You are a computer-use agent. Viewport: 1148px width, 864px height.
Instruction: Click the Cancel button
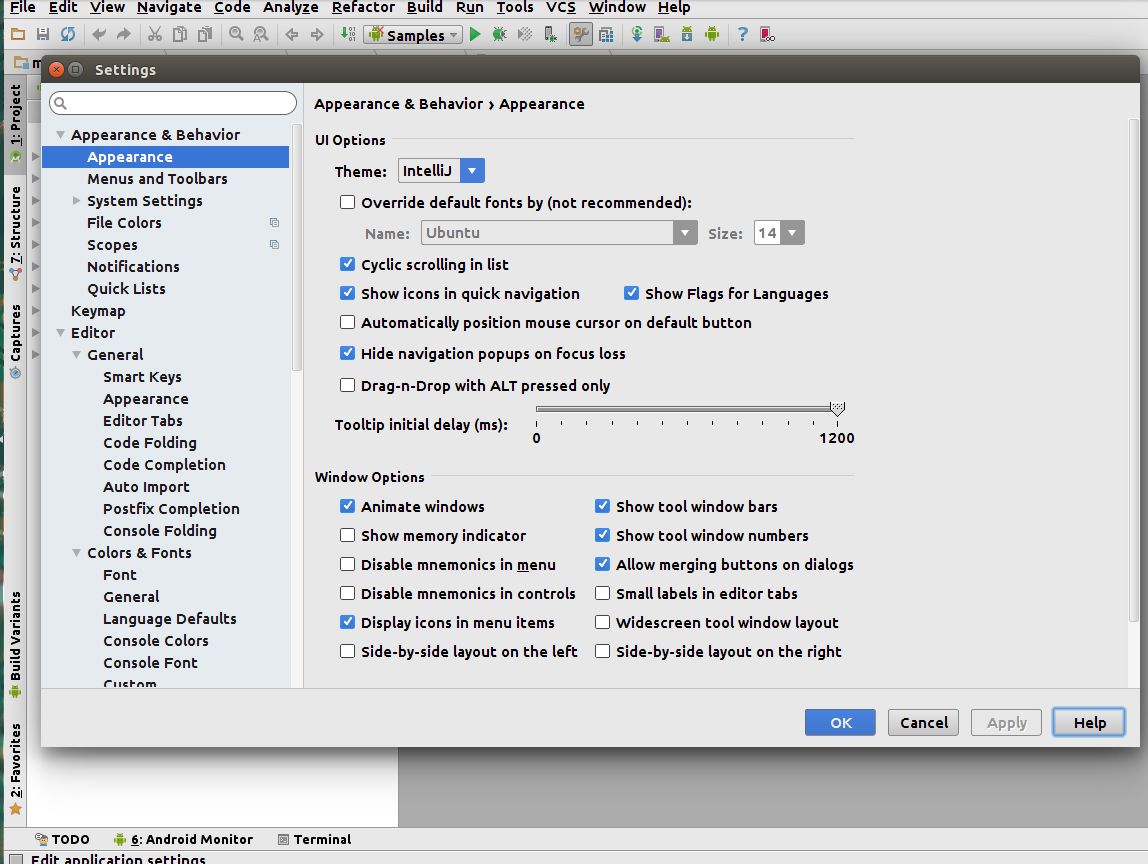pos(923,723)
